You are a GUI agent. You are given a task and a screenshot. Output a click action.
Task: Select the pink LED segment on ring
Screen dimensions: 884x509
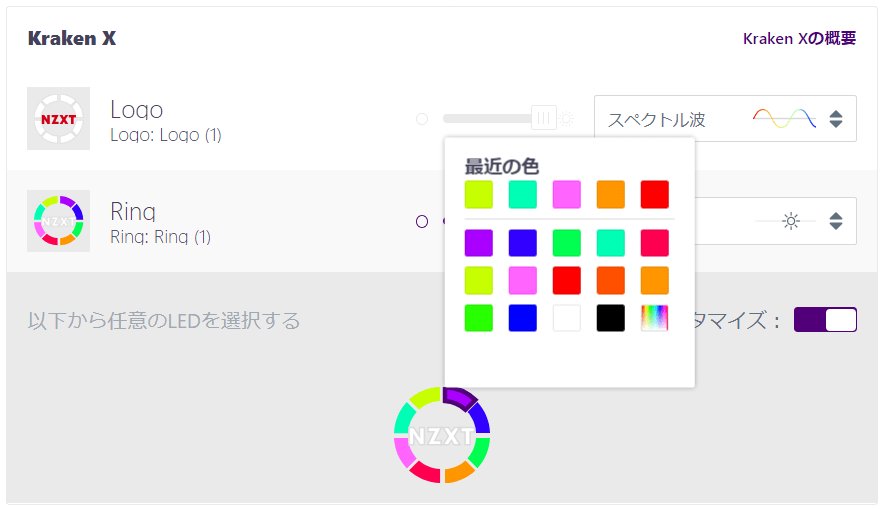point(404,453)
